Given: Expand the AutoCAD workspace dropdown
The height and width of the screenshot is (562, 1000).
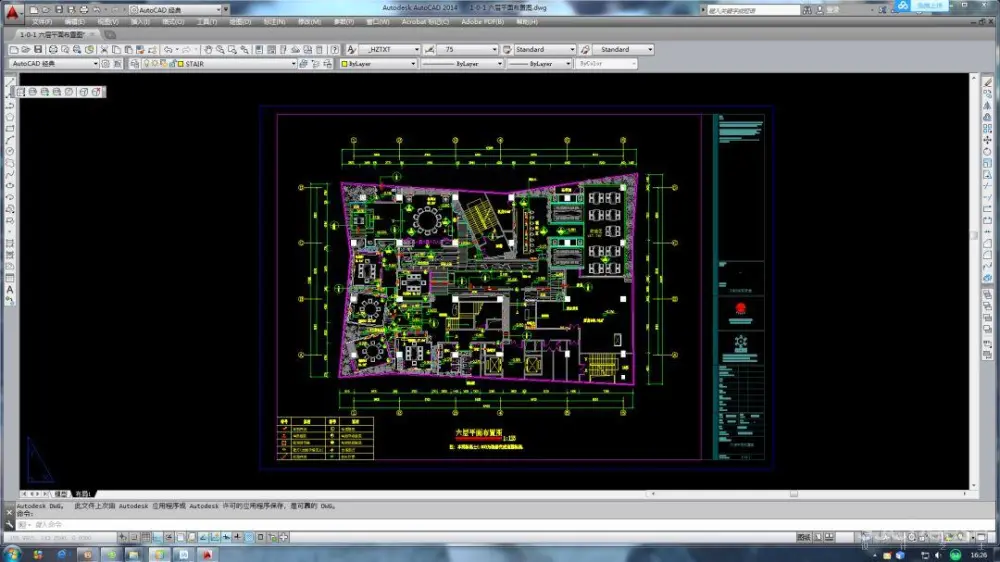Looking at the screenshot, I should pyautogui.click(x=95, y=64).
